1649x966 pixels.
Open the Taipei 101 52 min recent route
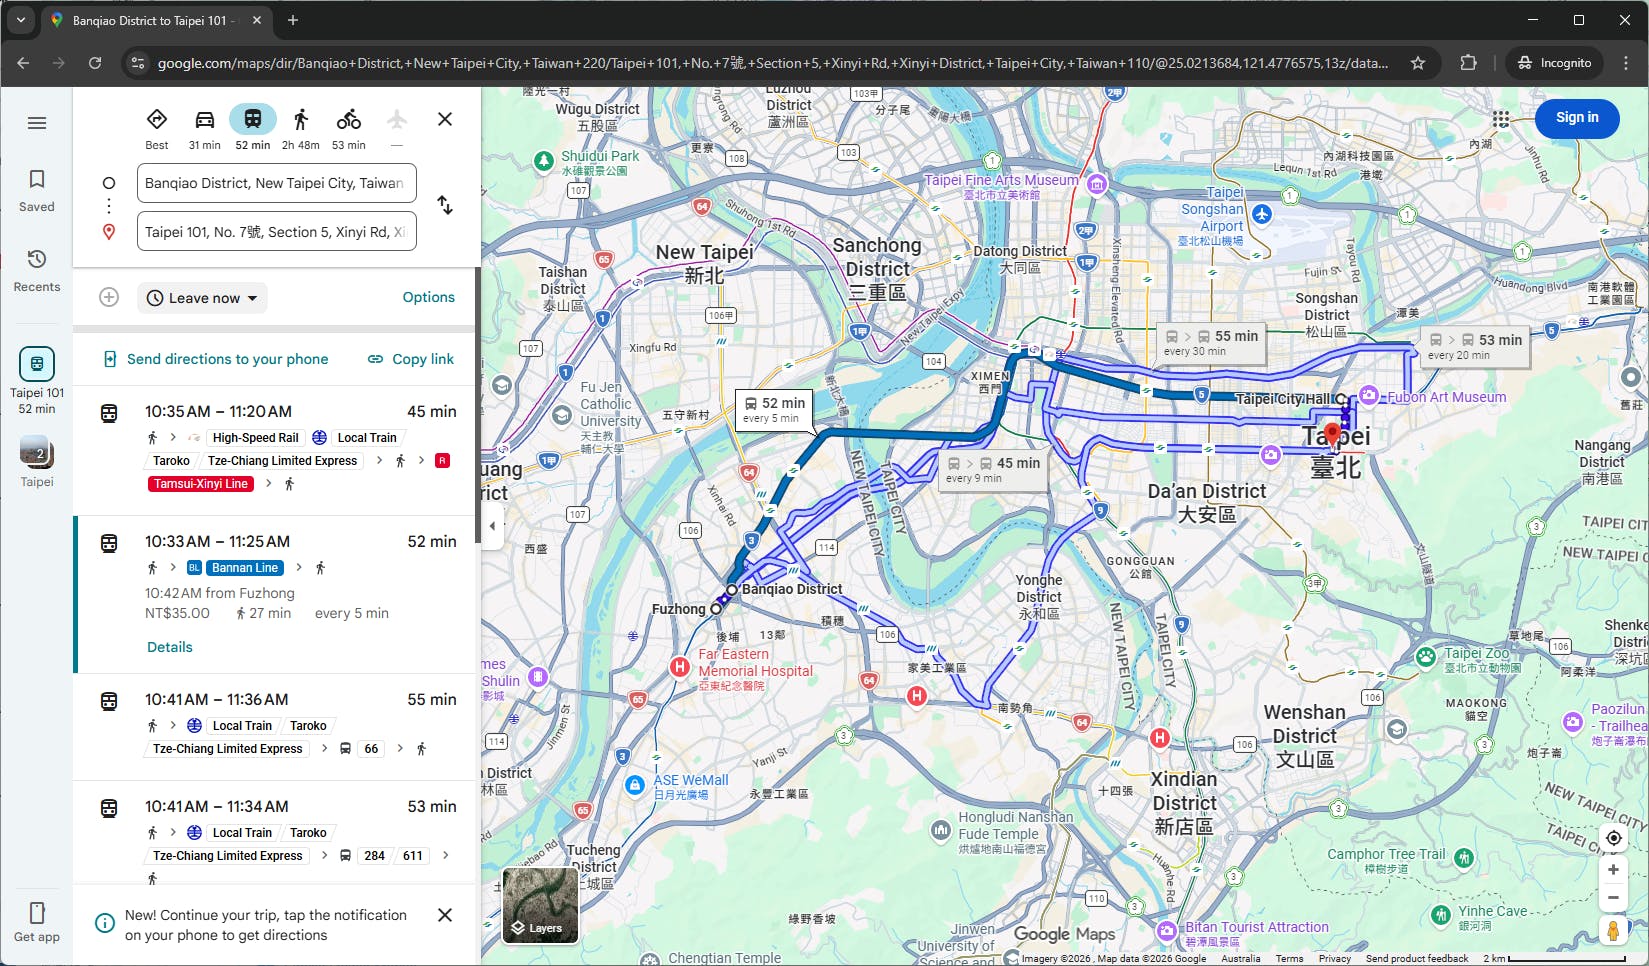click(37, 380)
